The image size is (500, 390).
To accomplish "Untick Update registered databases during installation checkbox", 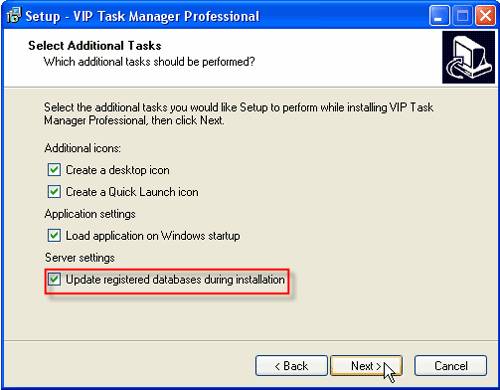I will pos(54,279).
